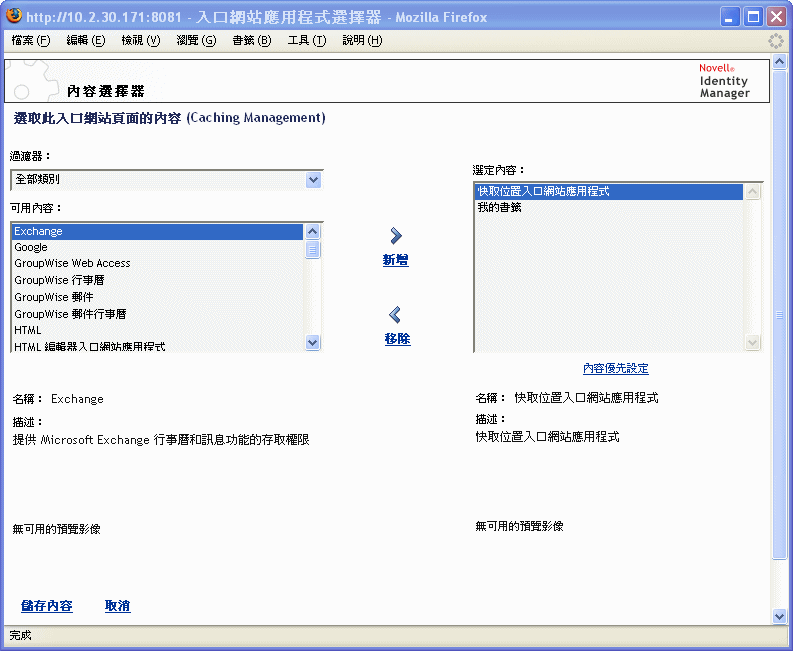This screenshot has height=651, width=793.
Task: Click the Firefox logo in title bar
Action: pos(14,16)
